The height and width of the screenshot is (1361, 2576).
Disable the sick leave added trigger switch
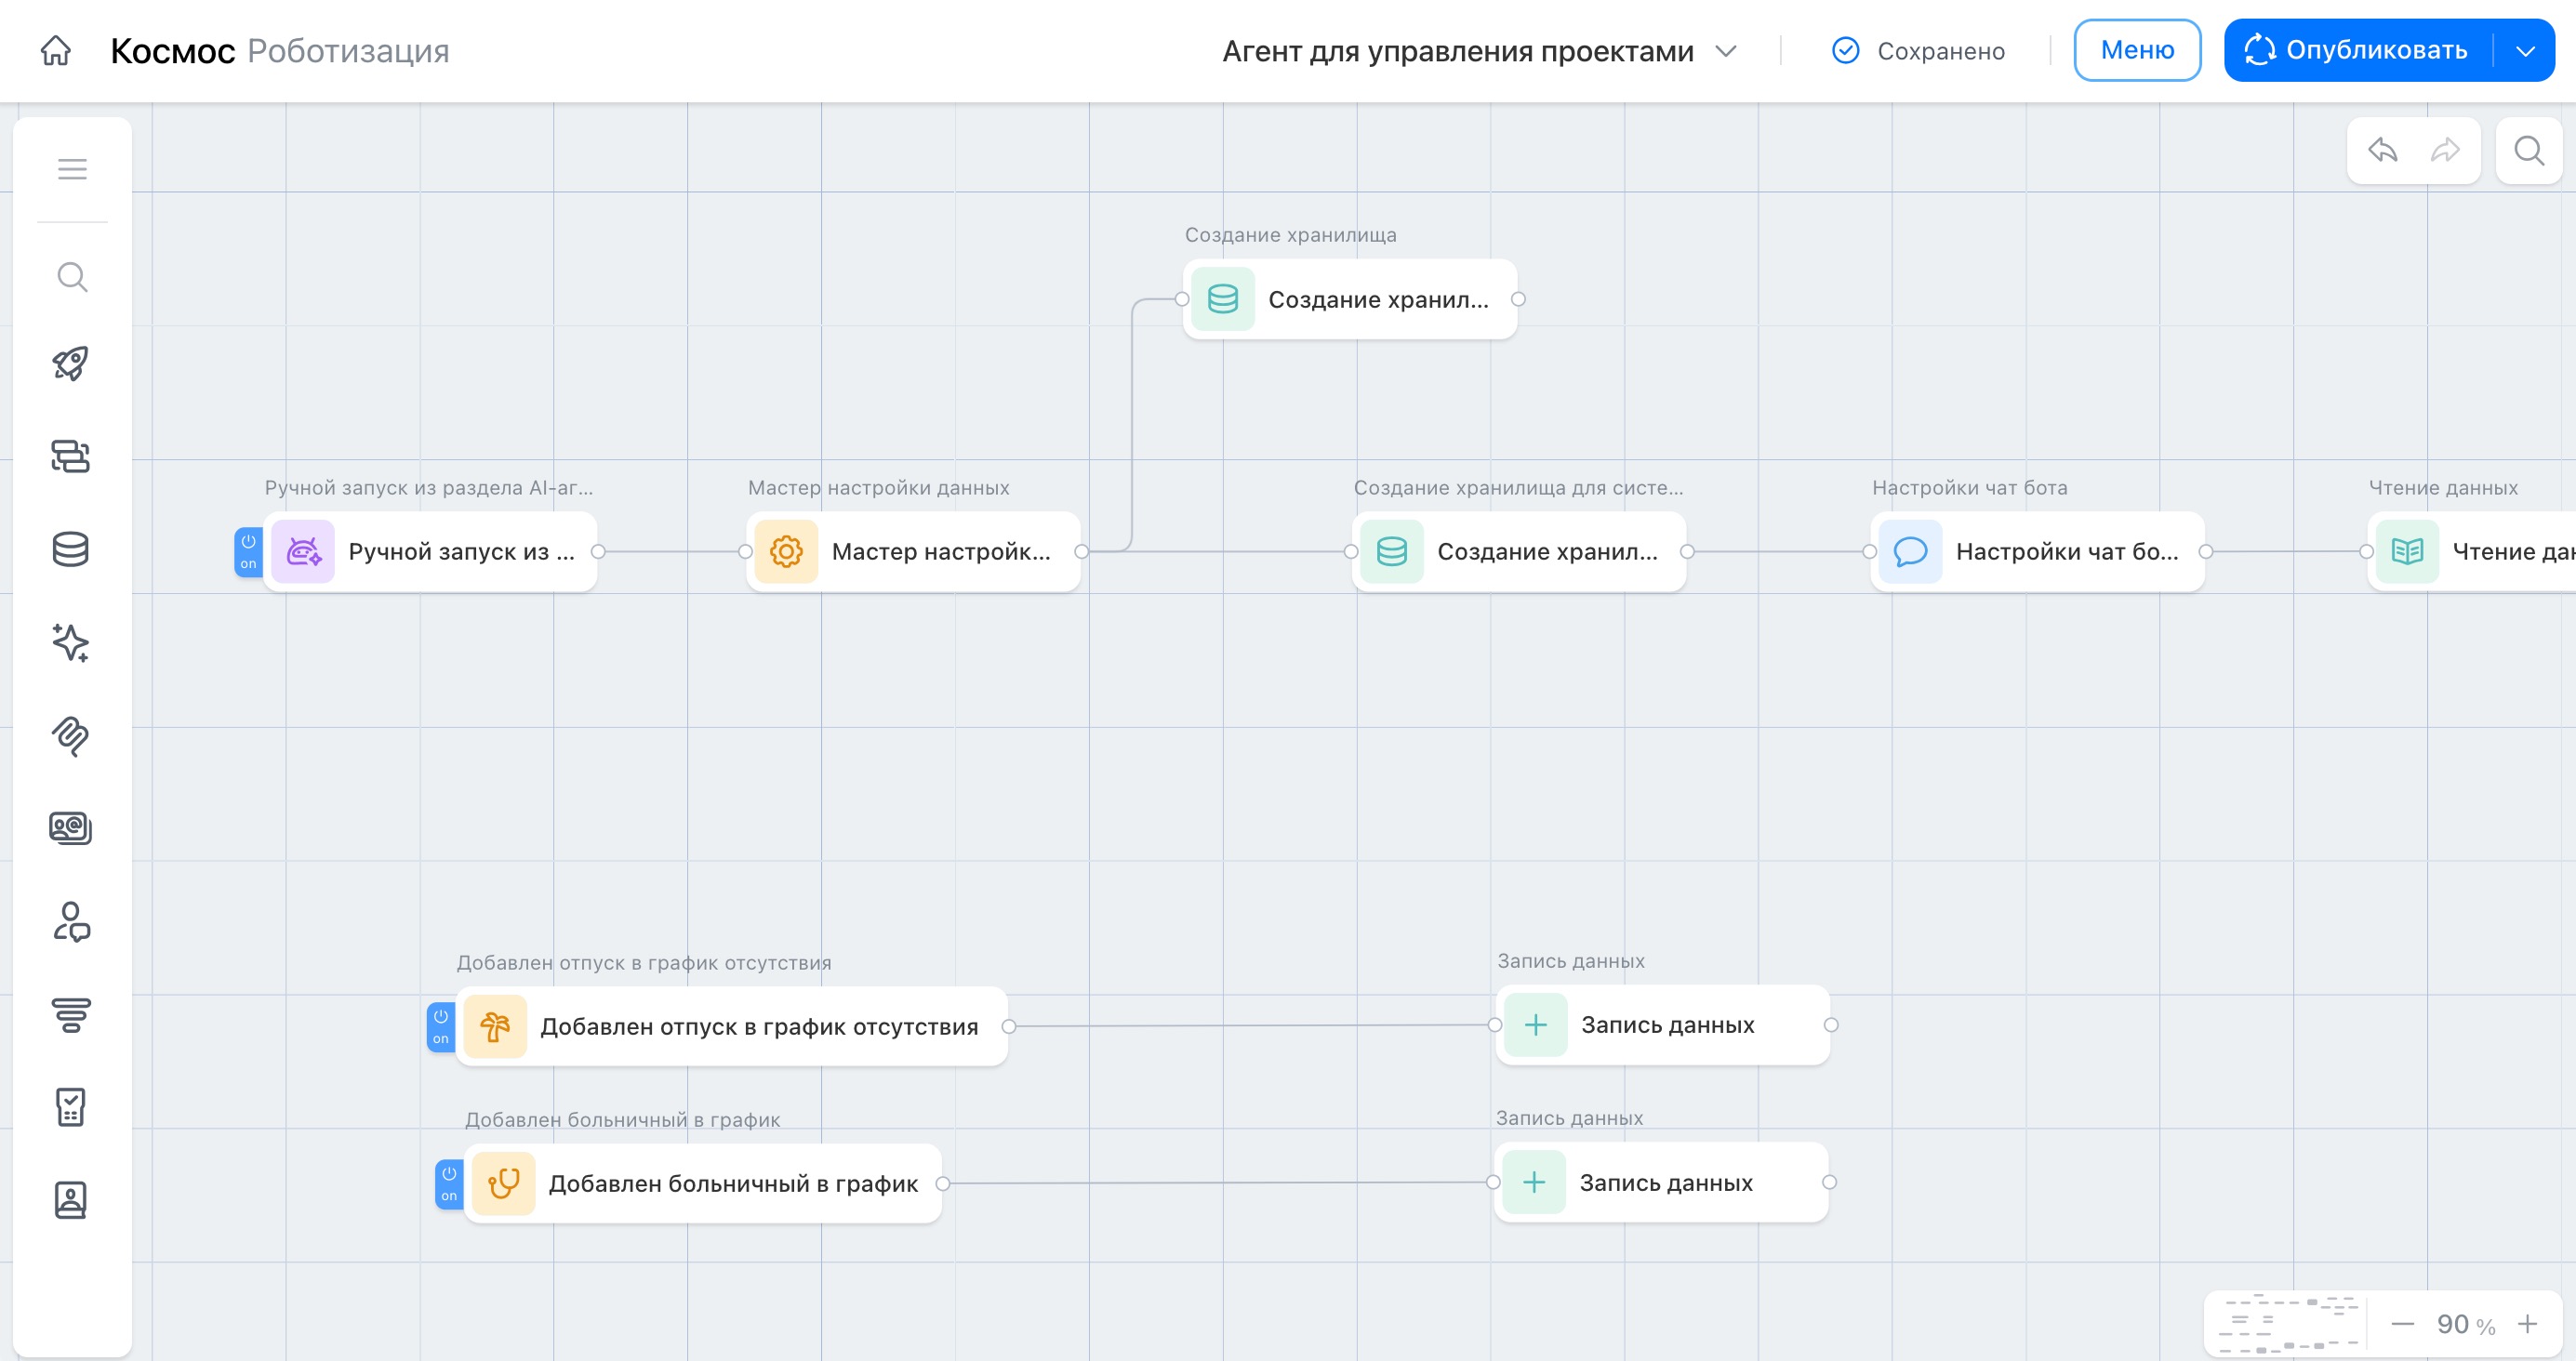pyautogui.click(x=449, y=1183)
